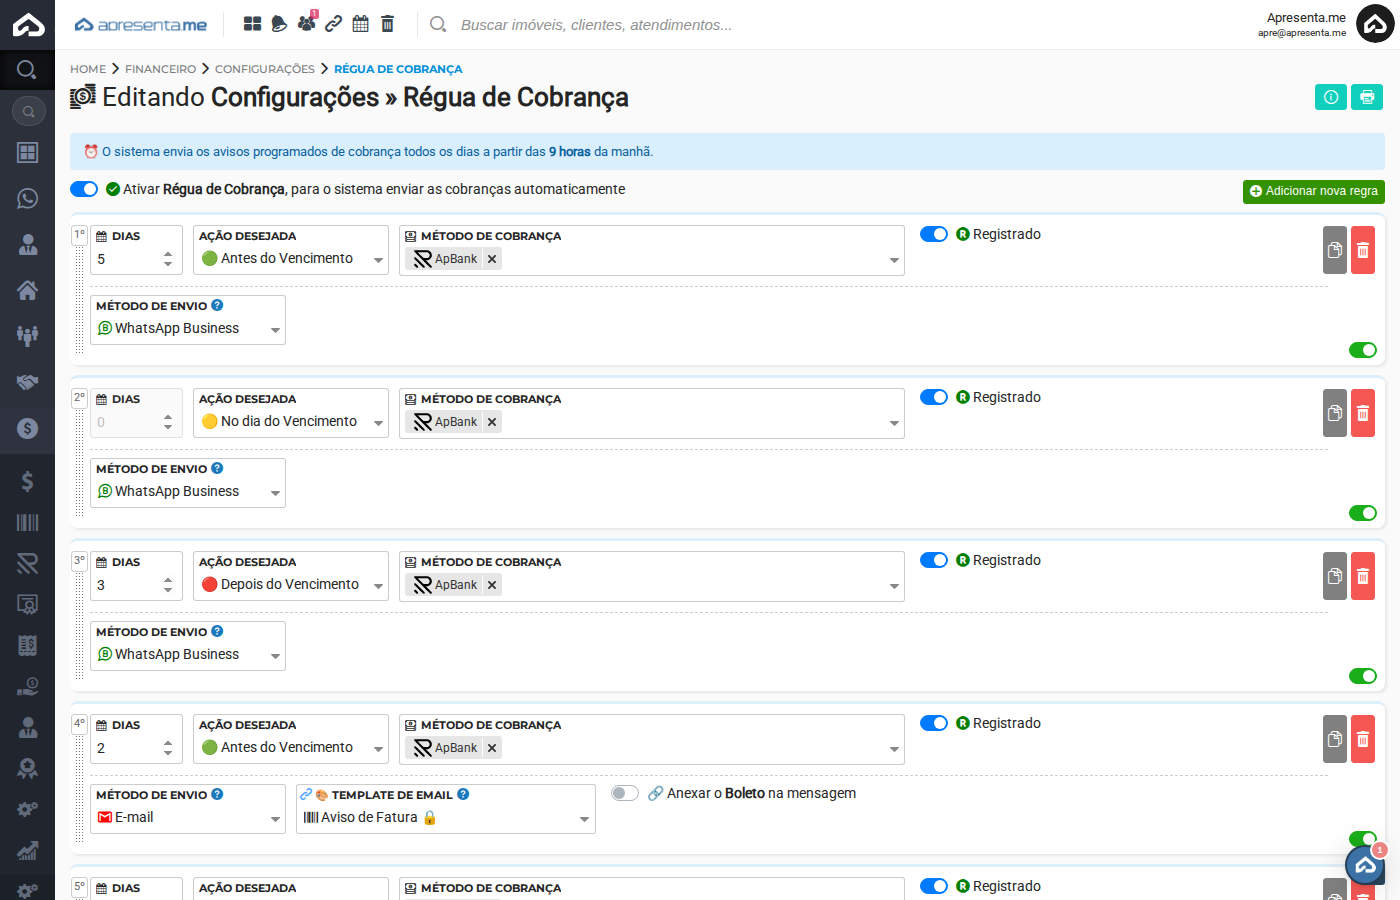The image size is (1400, 900).
Task: Click the info button near the page title
Action: 1331,96
